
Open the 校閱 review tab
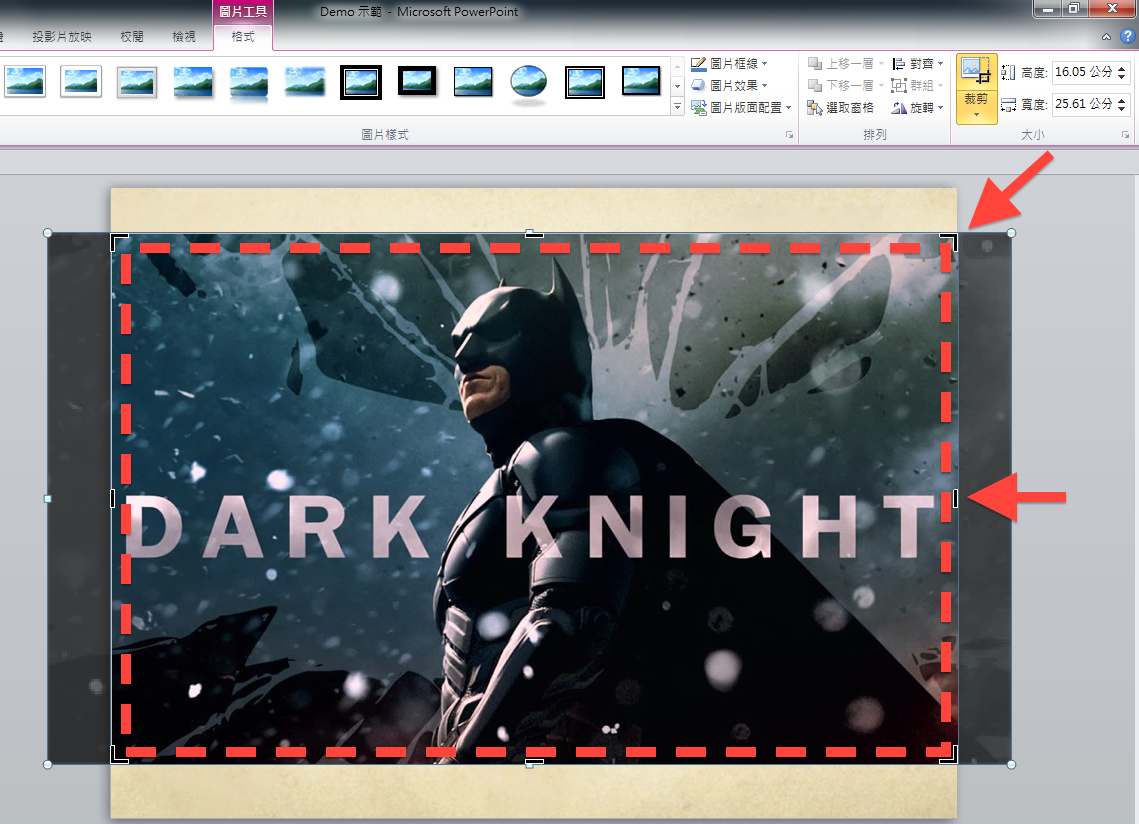tap(131, 36)
